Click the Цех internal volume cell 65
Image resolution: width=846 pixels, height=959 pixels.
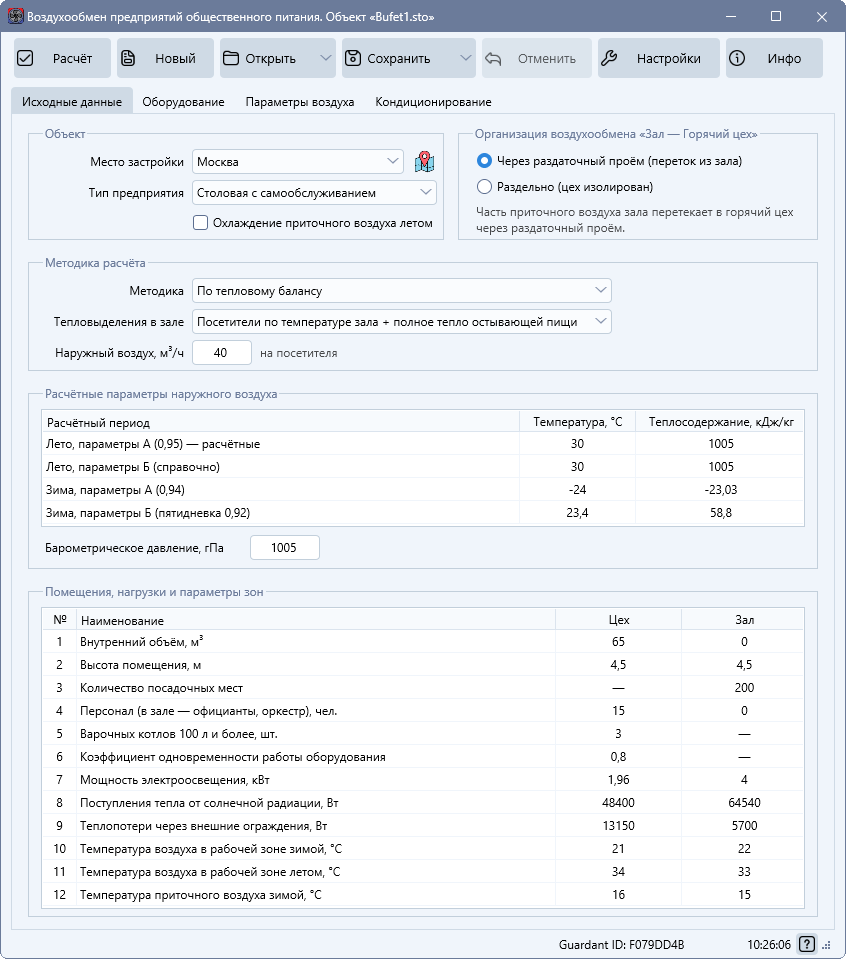[x=618, y=642]
